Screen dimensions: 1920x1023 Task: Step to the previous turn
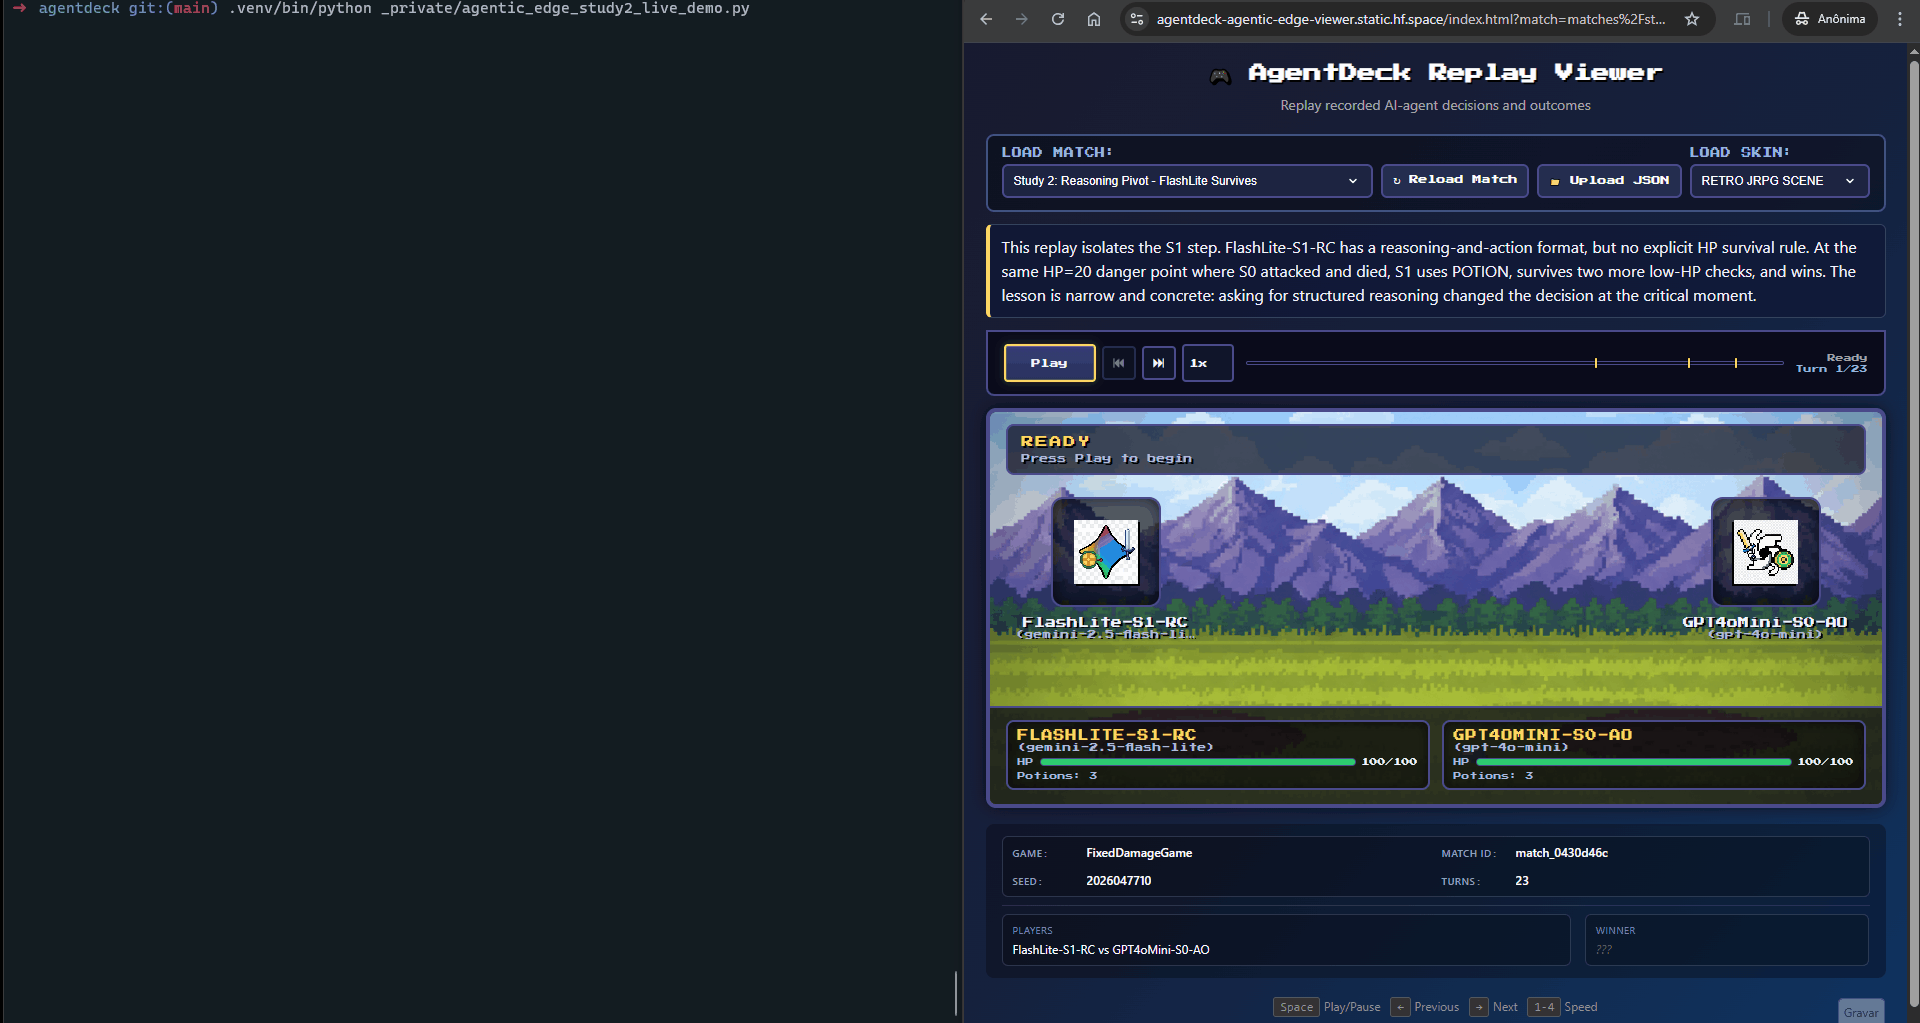pyautogui.click(x=1119, y=363)
